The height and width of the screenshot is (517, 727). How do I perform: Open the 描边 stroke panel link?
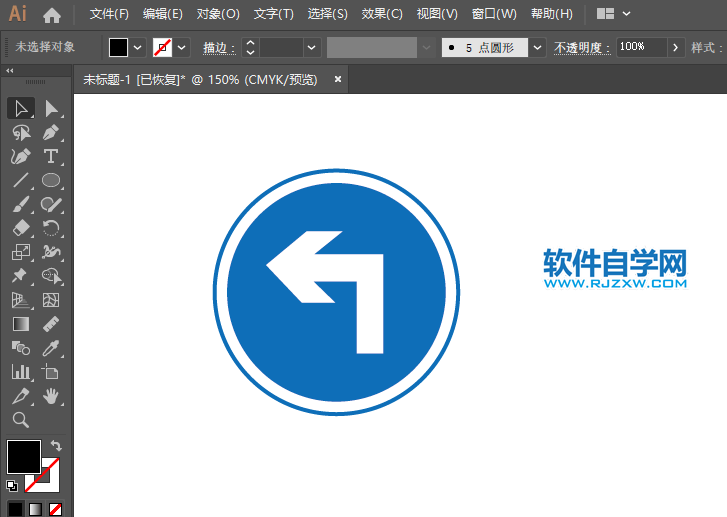219,48
